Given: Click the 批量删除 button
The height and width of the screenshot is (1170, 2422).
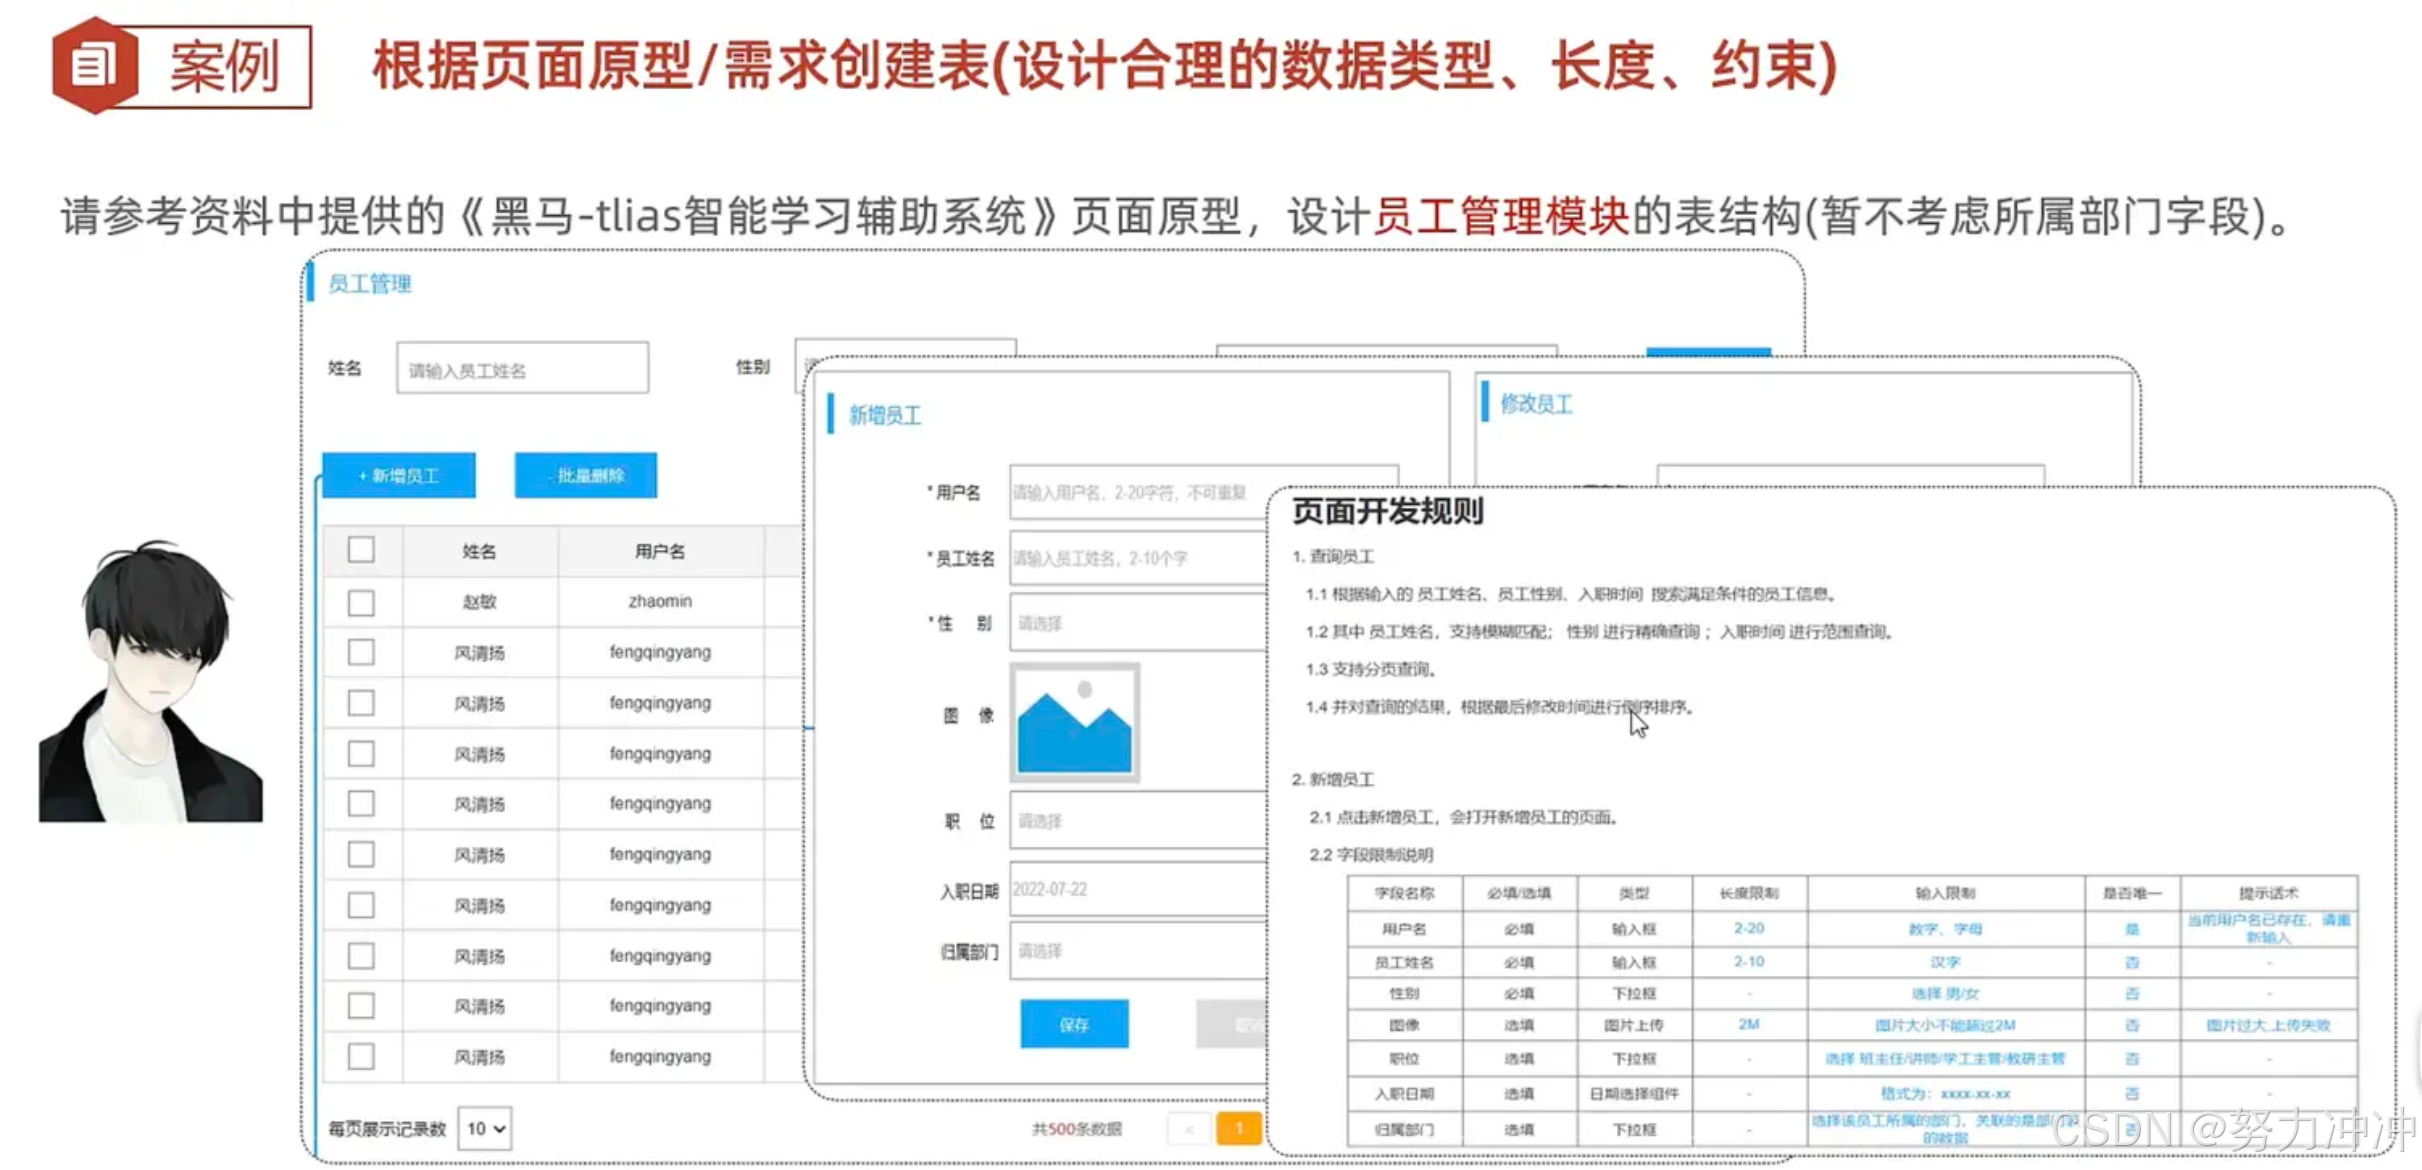Looking at the screenshot, I should [x=586, y=476].
